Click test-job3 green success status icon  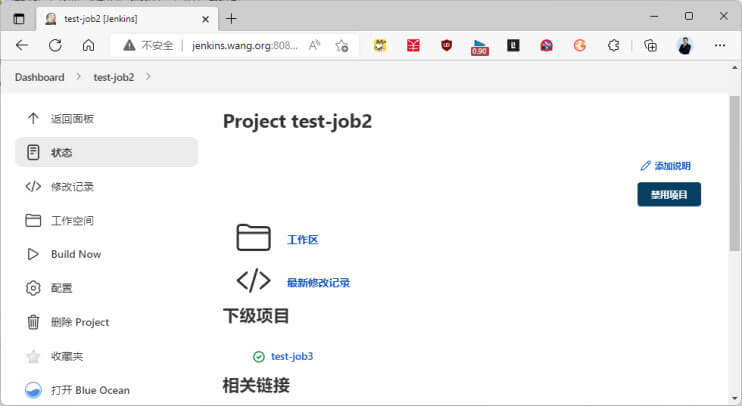(259, 357)
